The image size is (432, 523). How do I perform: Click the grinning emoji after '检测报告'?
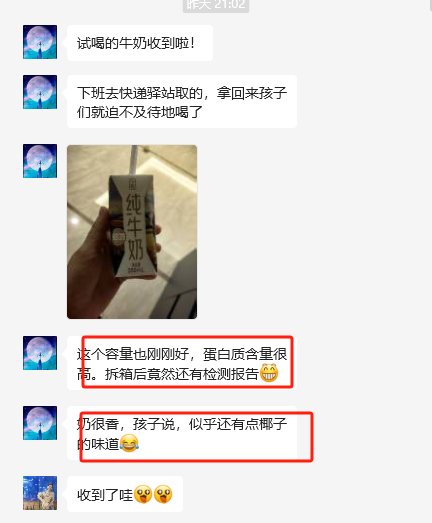(269, 373)
